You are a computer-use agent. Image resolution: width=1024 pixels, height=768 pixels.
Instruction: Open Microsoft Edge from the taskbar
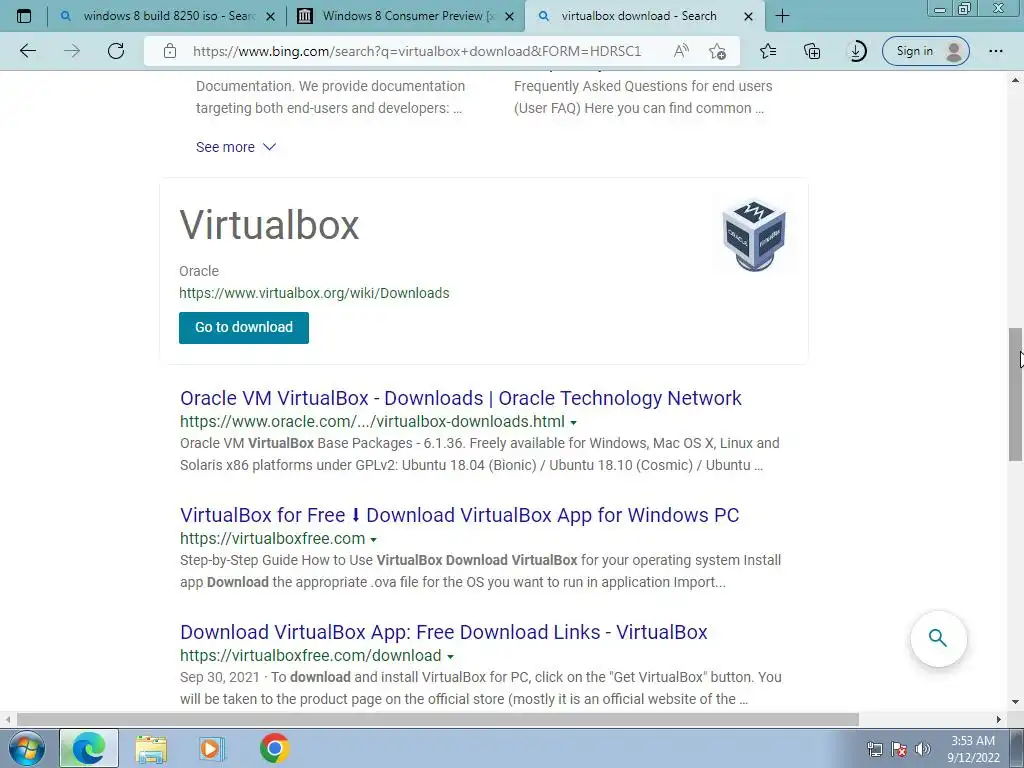point(89,748)
